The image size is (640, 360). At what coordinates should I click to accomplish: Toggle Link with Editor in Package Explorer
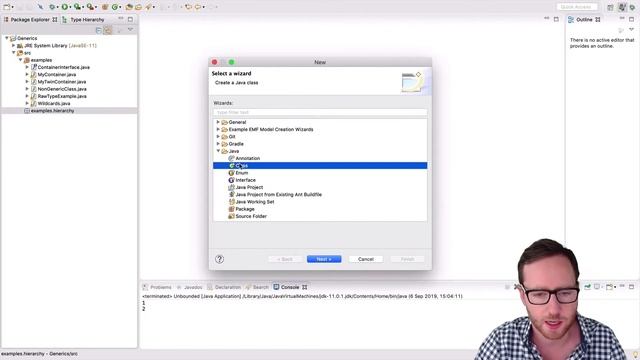pyautogui.click(x=108, y=30)
